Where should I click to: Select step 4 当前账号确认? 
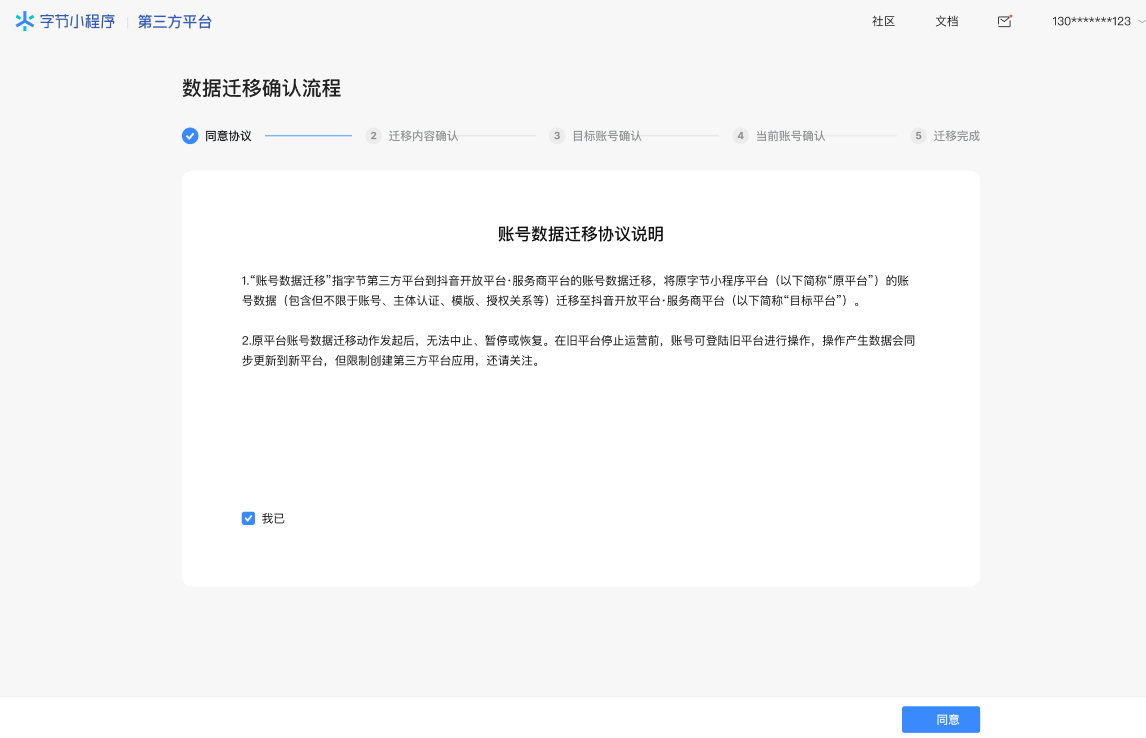[x=779, y=136]
